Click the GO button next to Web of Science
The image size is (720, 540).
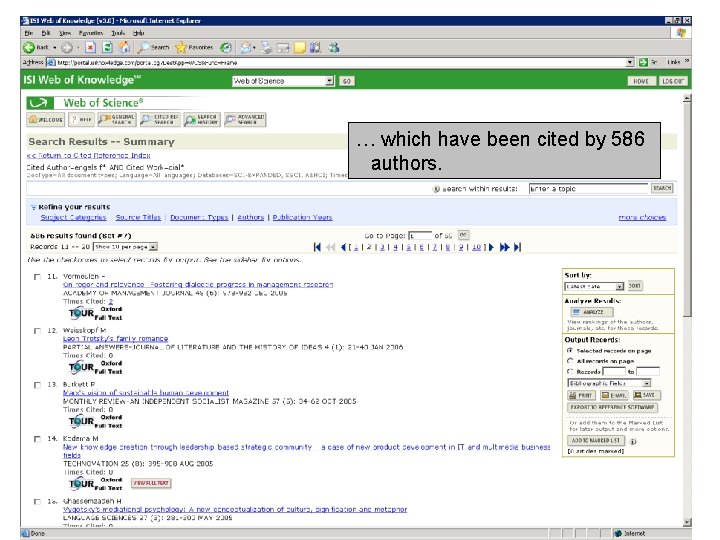(x=347, y=81)
